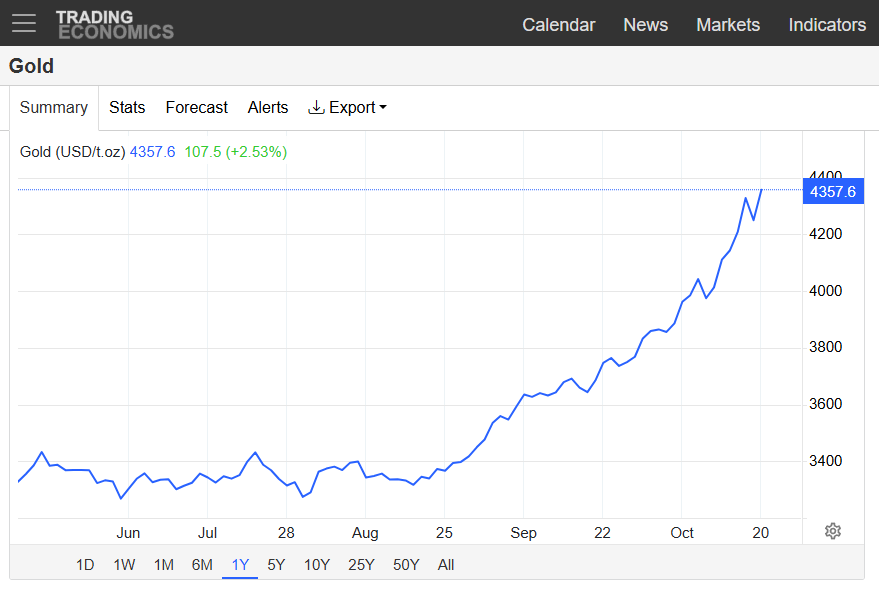Switch to the Stats tab
879x598 pixels.
coord(127,108)
